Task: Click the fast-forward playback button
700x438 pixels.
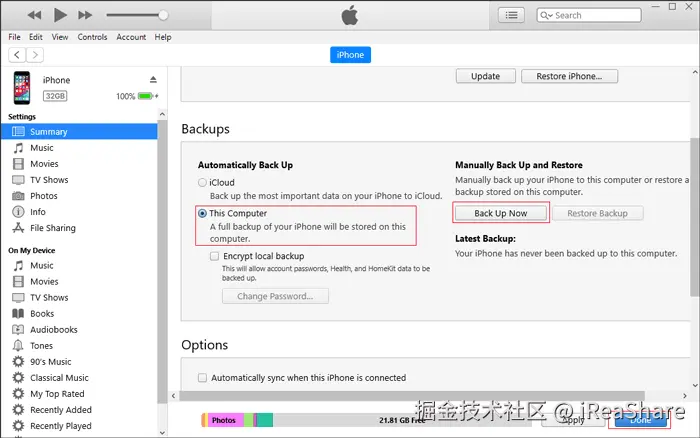Action: (x=85, y=15)
